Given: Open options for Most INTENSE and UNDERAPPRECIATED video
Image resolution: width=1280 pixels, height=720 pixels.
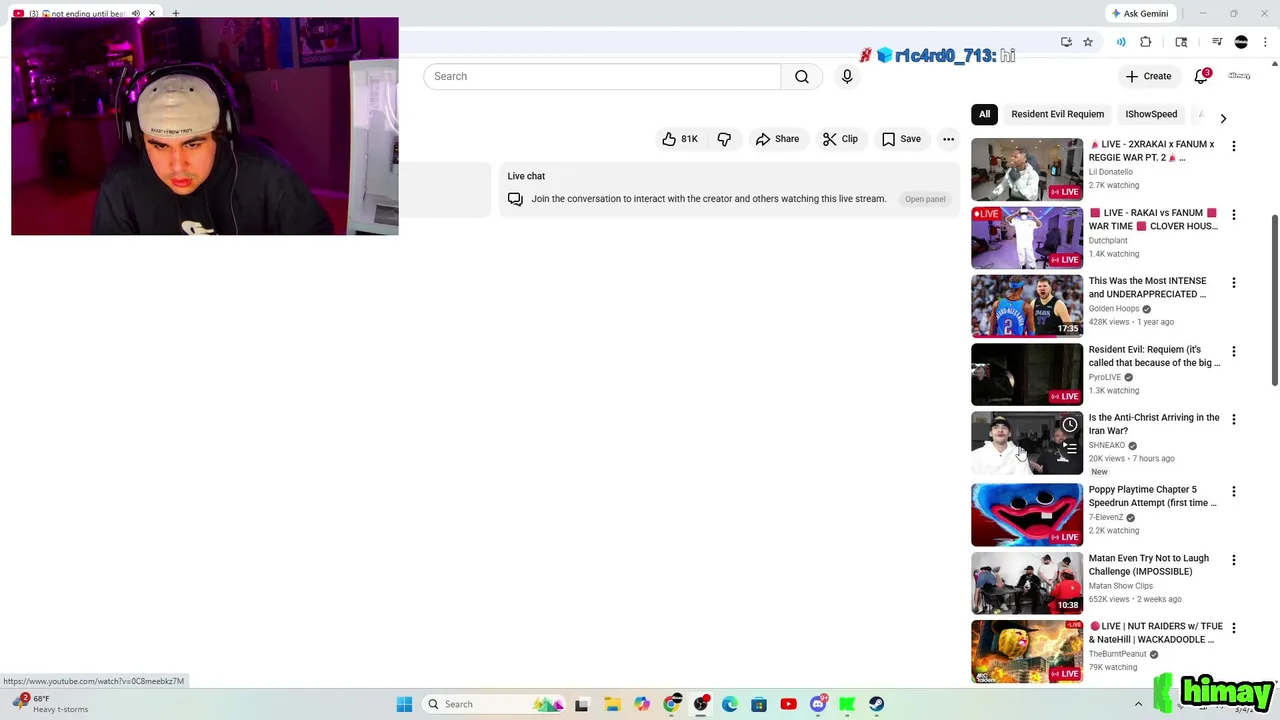Looking at the screenshot, I should tap(1233, 283).
